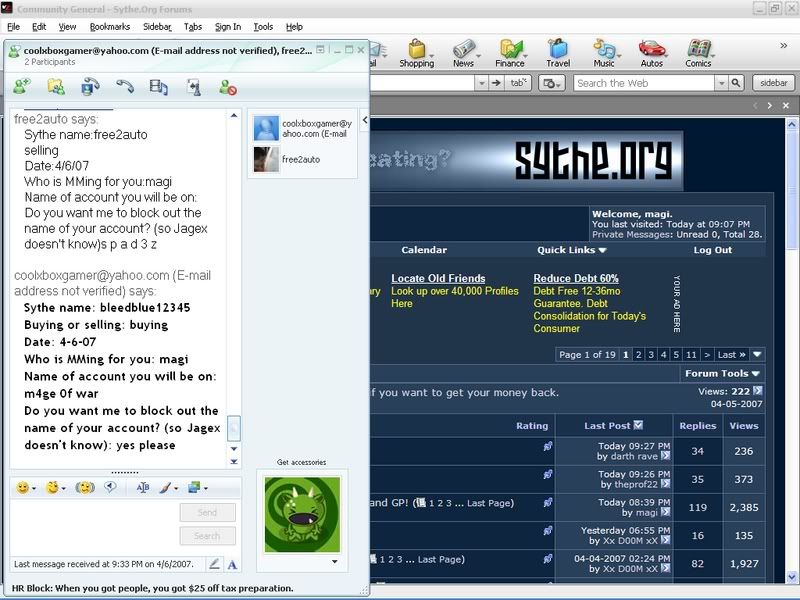Open Locate Old Friends ad link
800x600 pixels.
pos(438,279)
